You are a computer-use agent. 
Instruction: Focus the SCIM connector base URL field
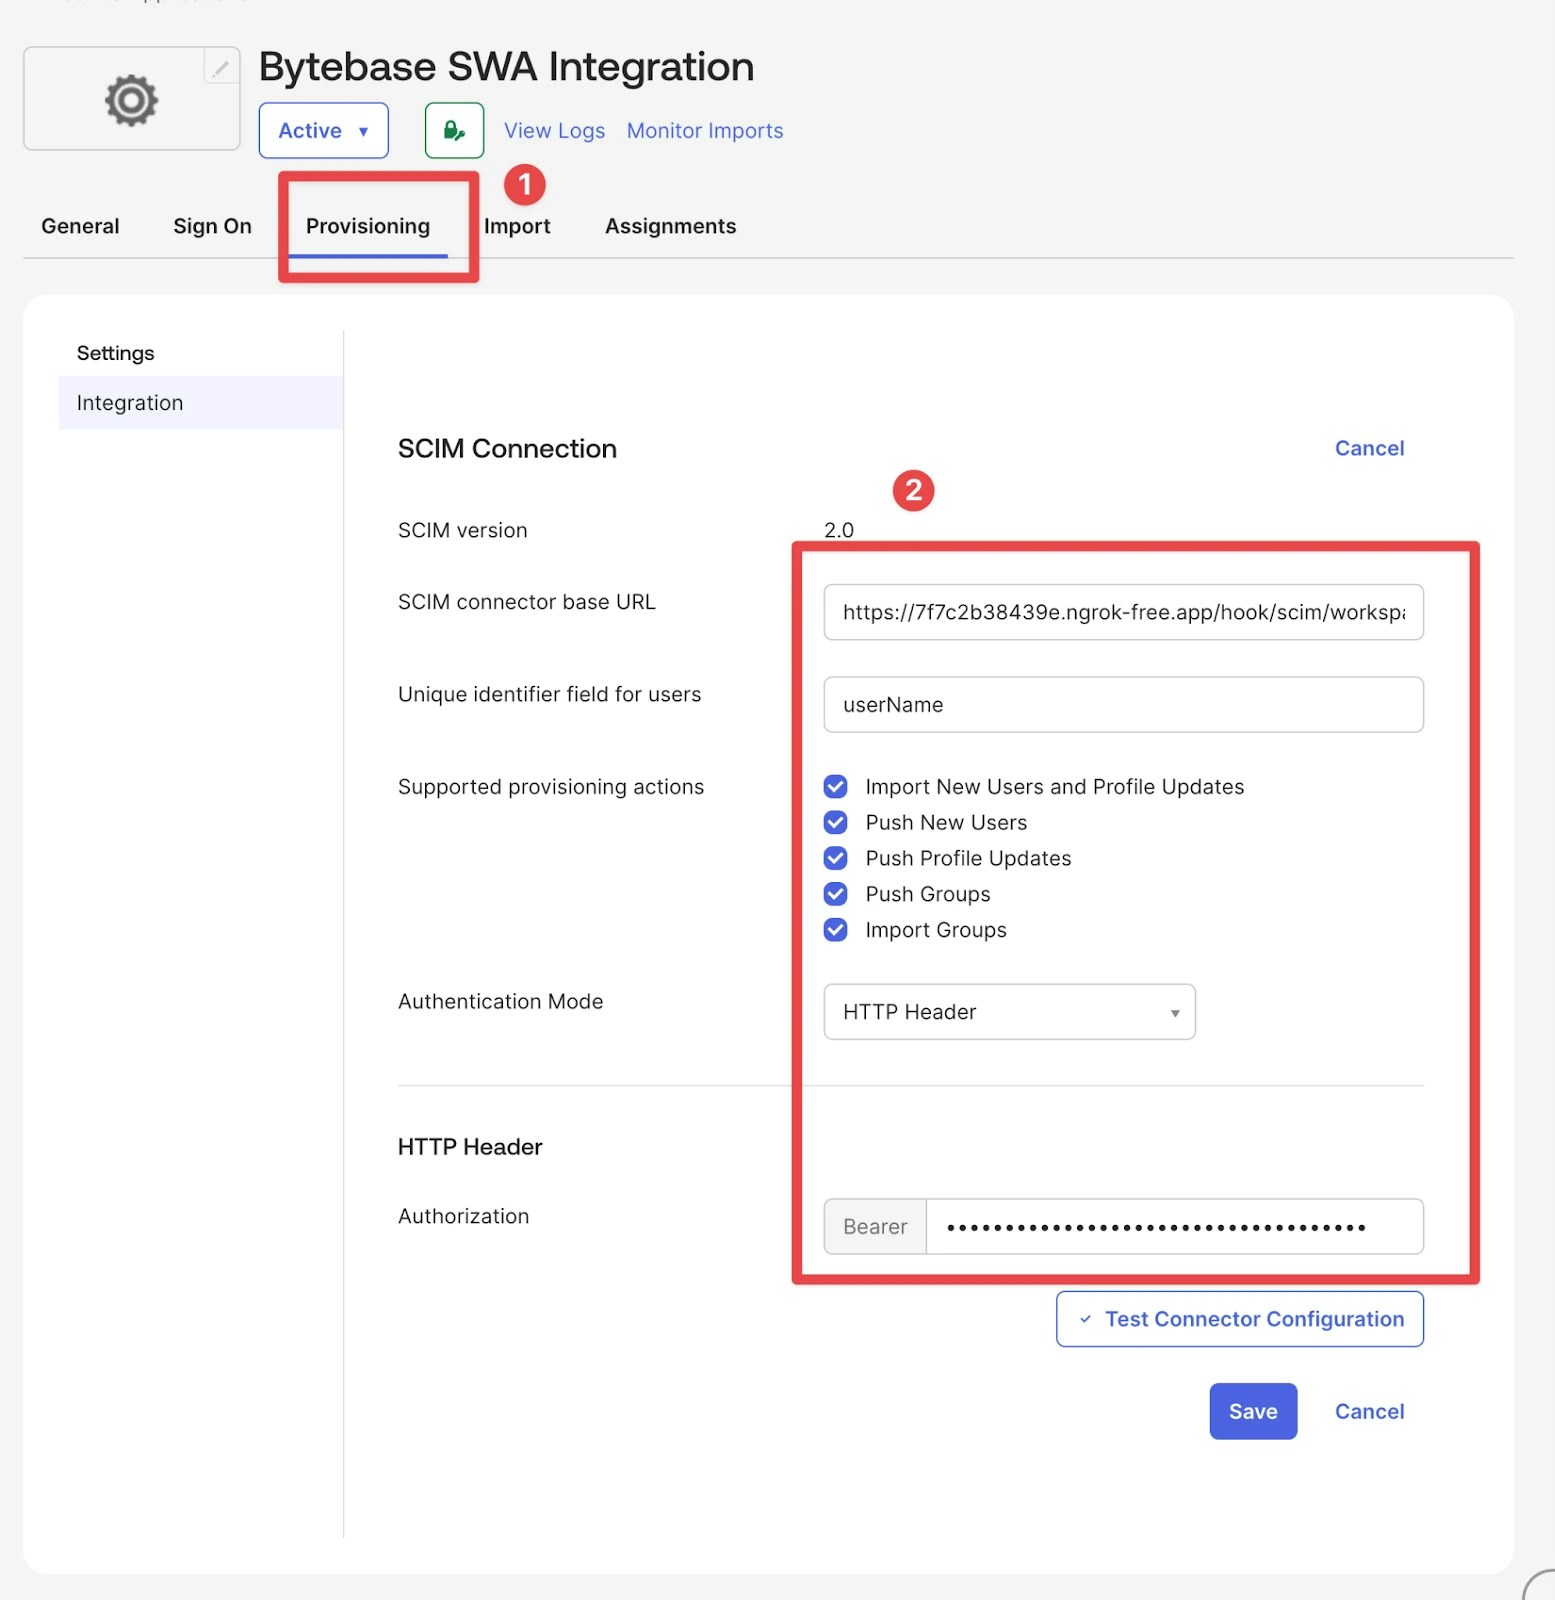(x=1123, y=612)
